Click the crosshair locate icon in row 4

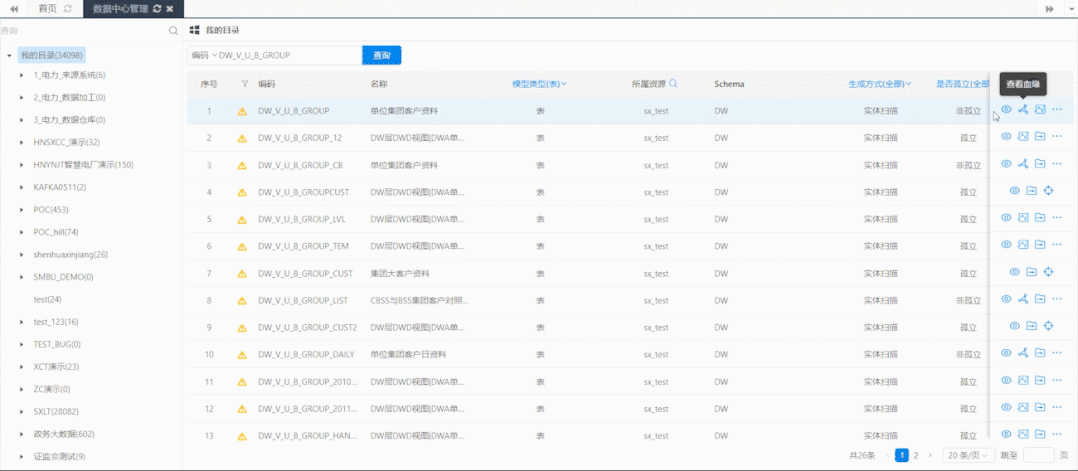click(1048, 190)
